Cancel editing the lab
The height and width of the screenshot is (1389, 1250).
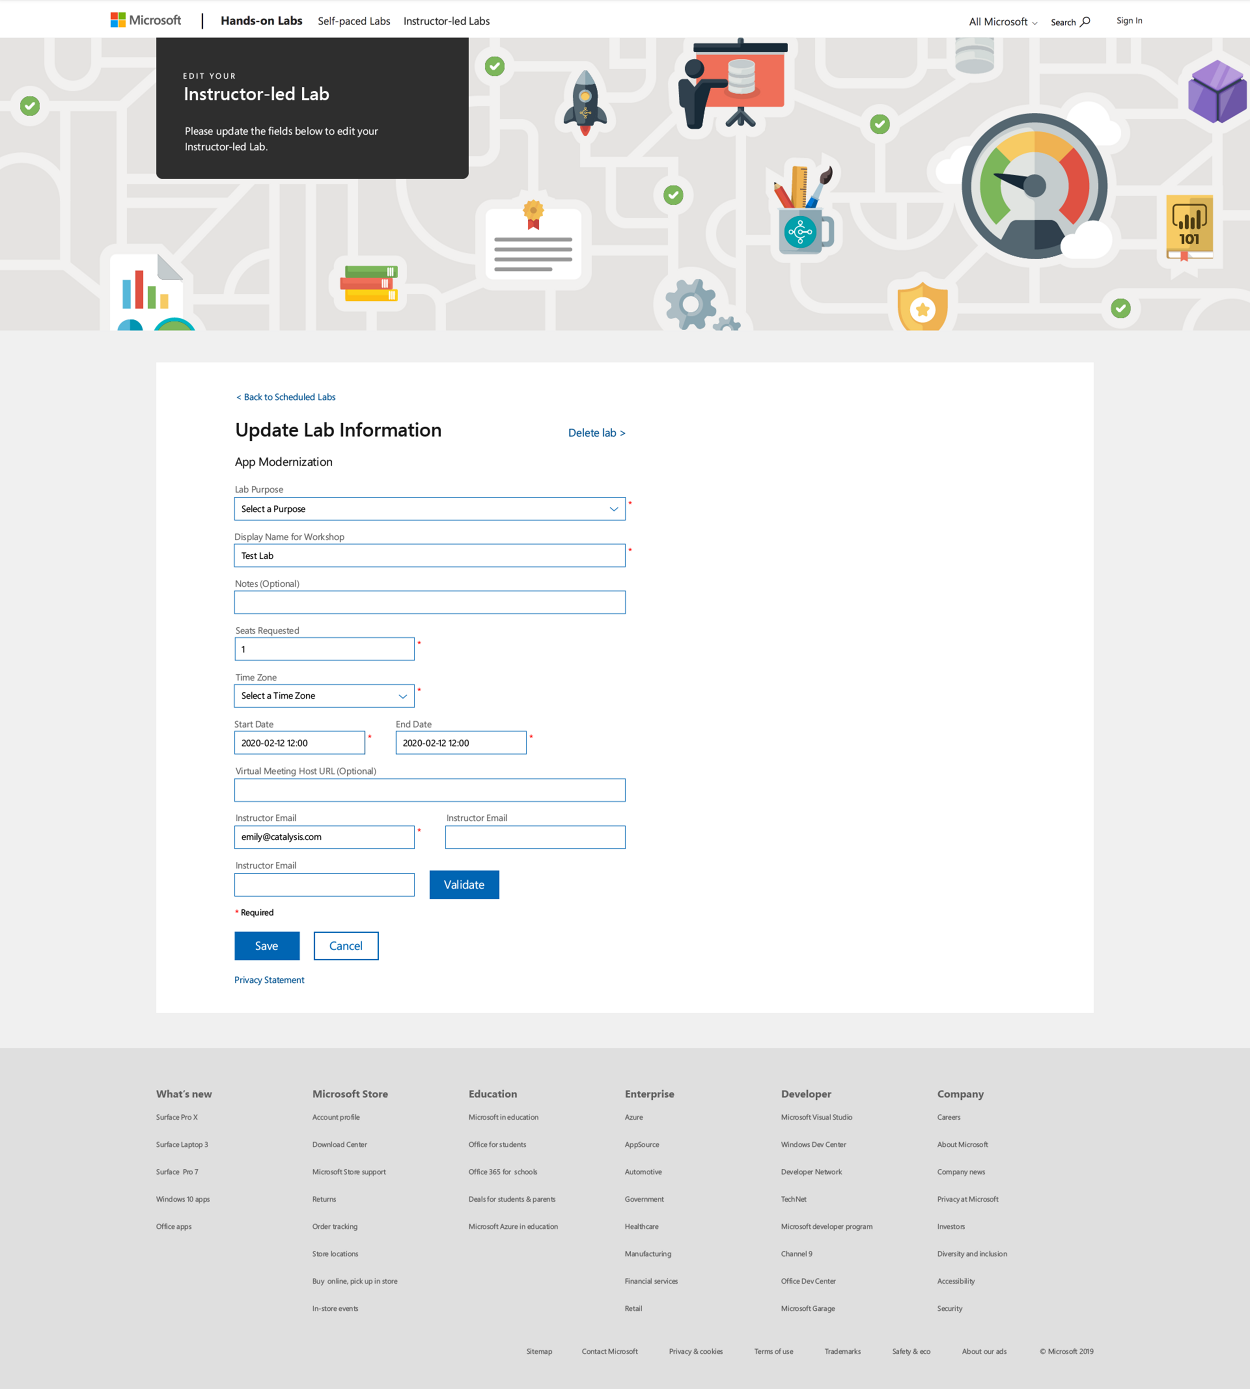tap(346, 946)
